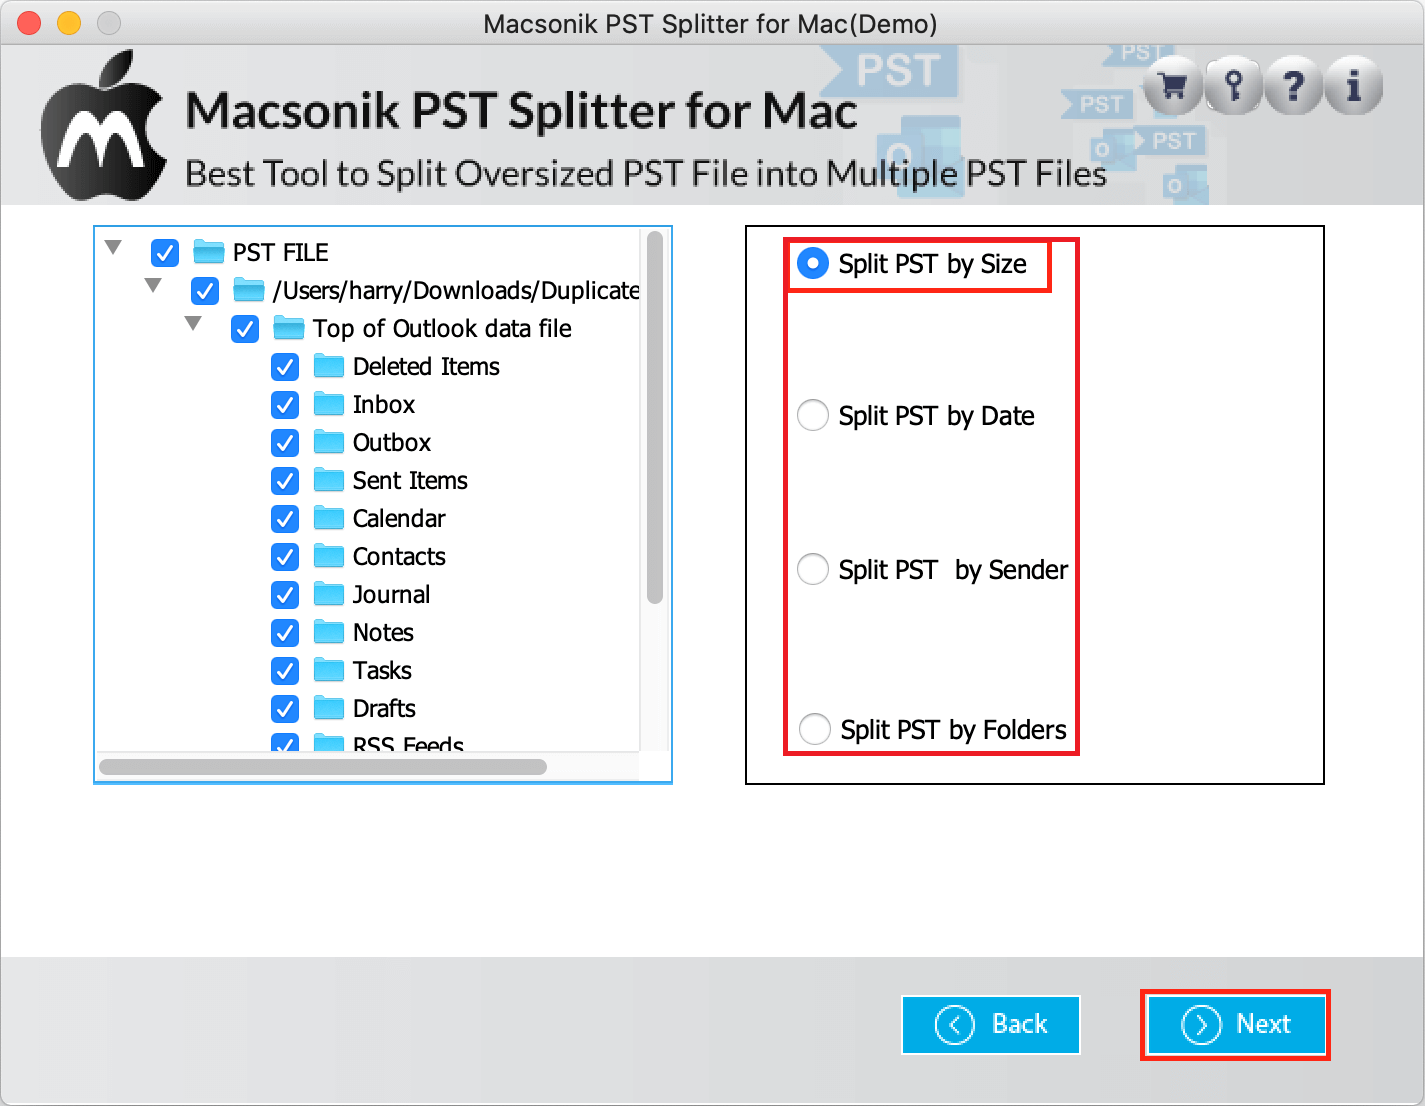The height and width of the screenshot is (1106, 1425).
Task: Click the Macsonik apple logo
Action: 103,130
